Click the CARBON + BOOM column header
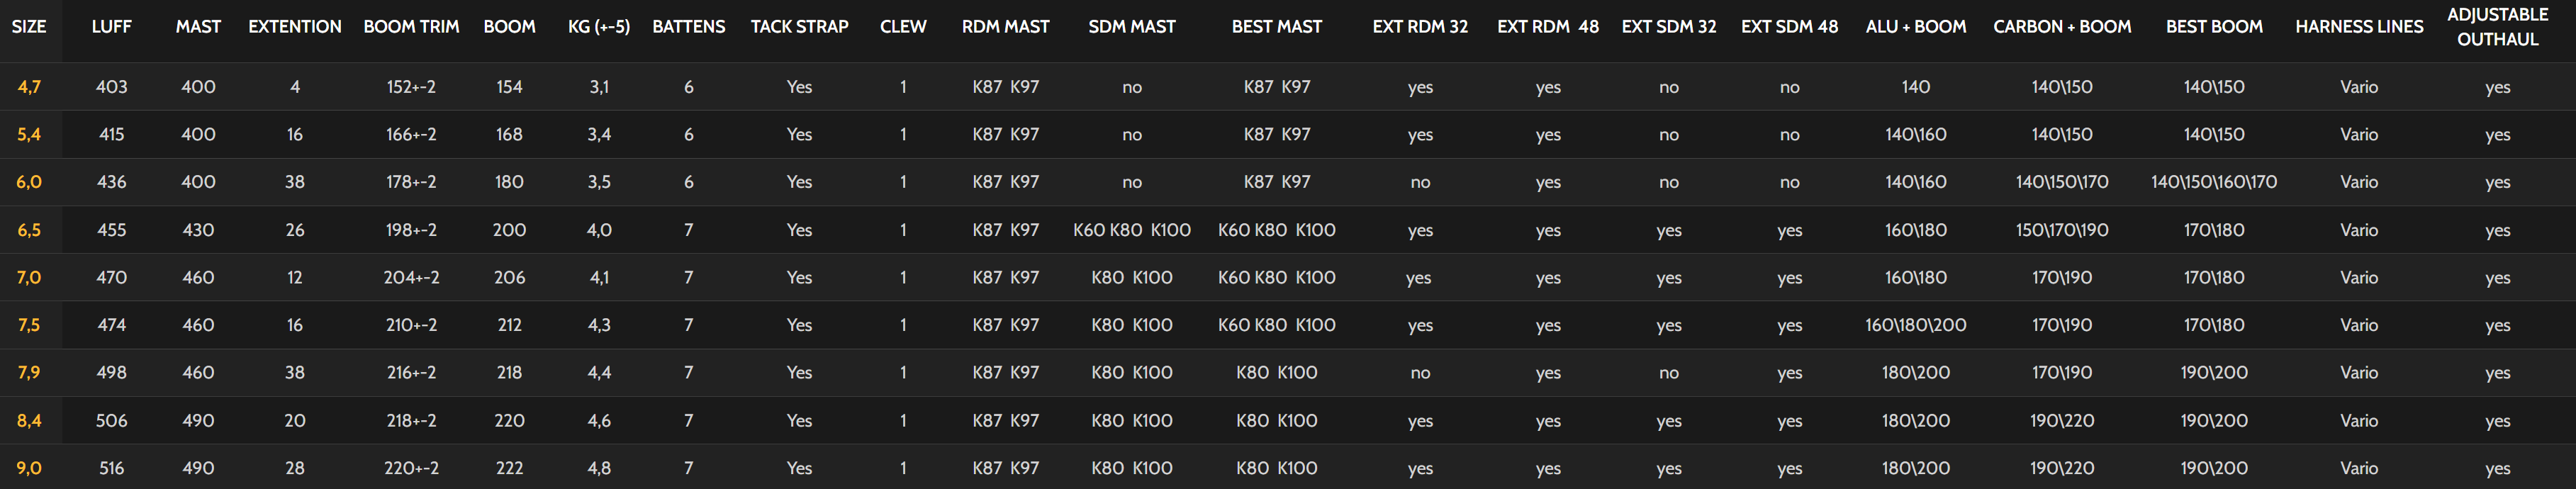 pos(2061,27)
